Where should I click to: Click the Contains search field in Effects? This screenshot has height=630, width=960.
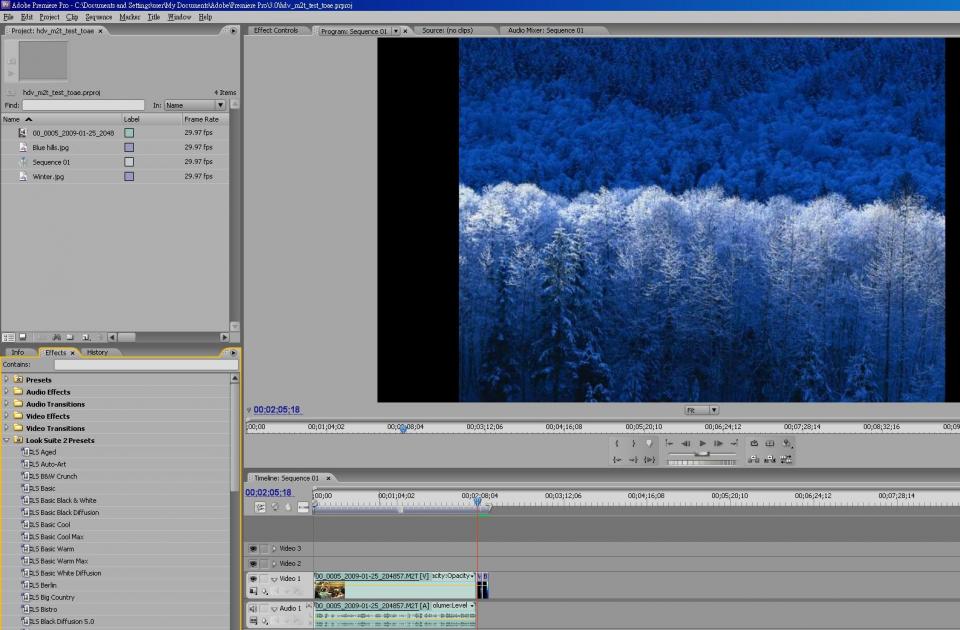click(x=145, y=365)
